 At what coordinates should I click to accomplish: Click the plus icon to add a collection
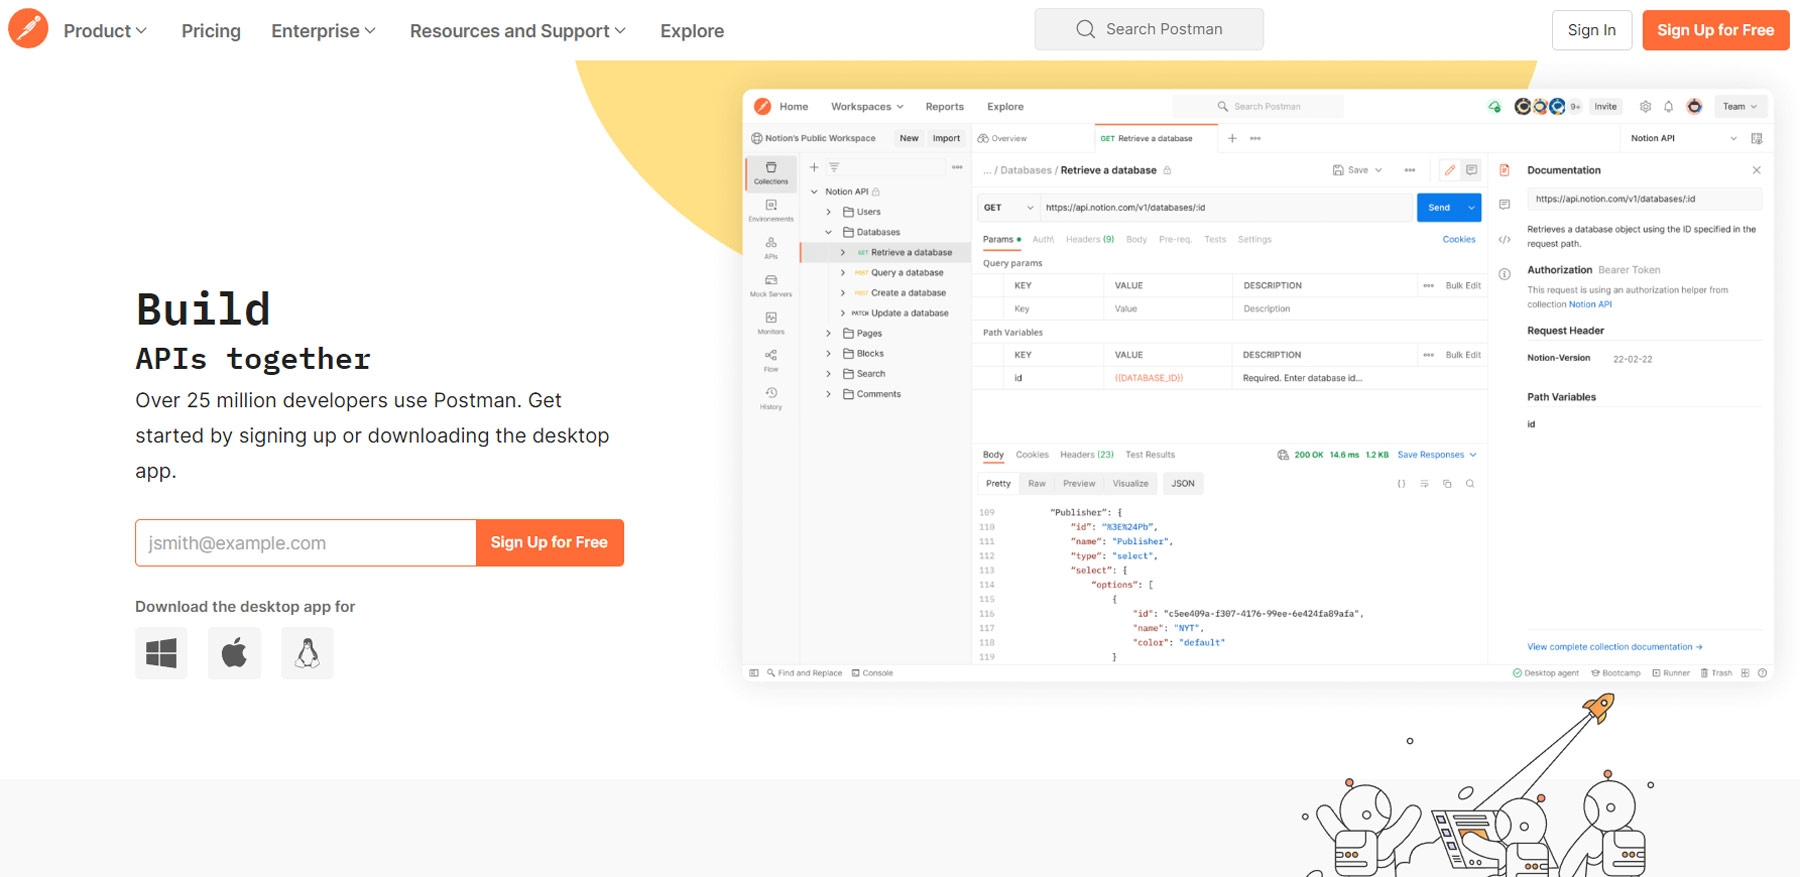click(814, 167)
